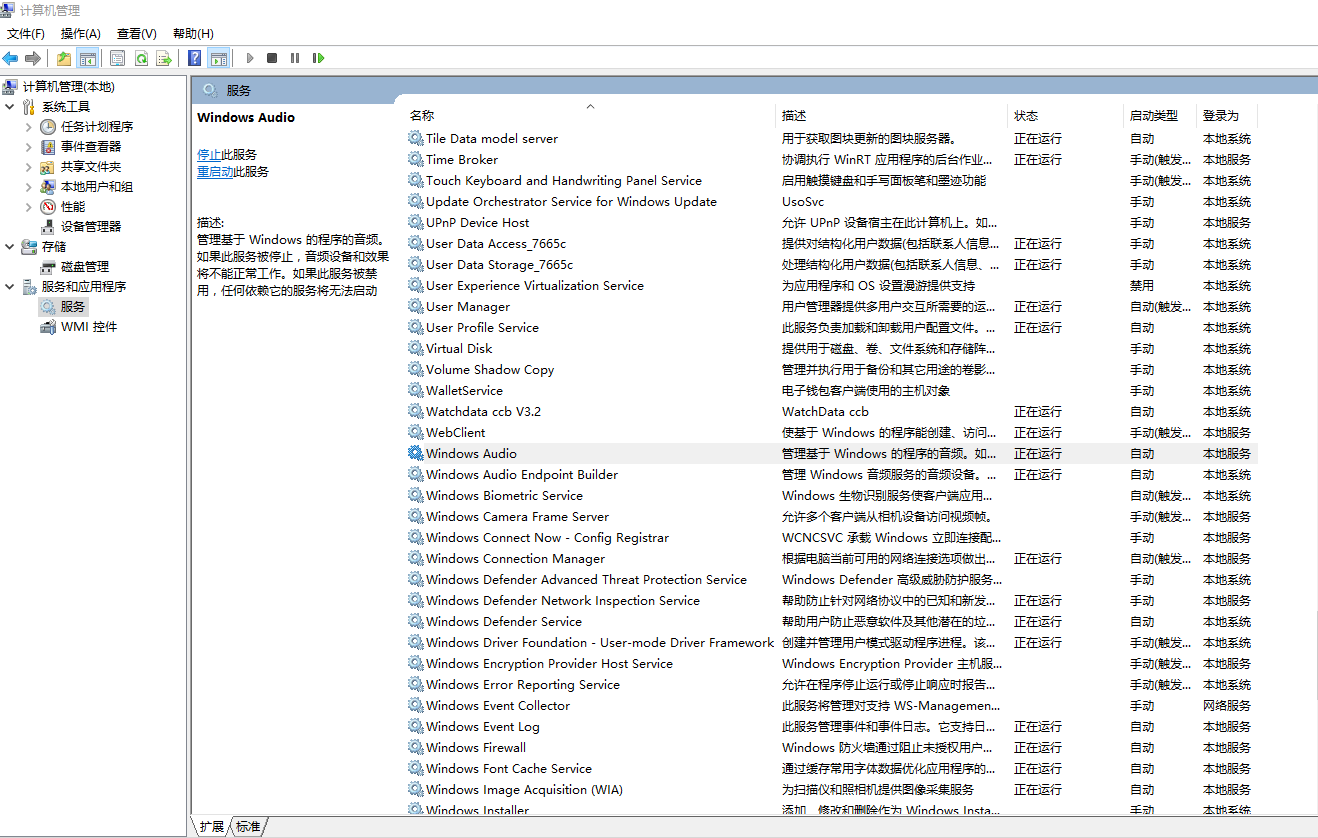The image size is (1318, 838).
Task: Stop the service with the black square icon
Action: 271,57
